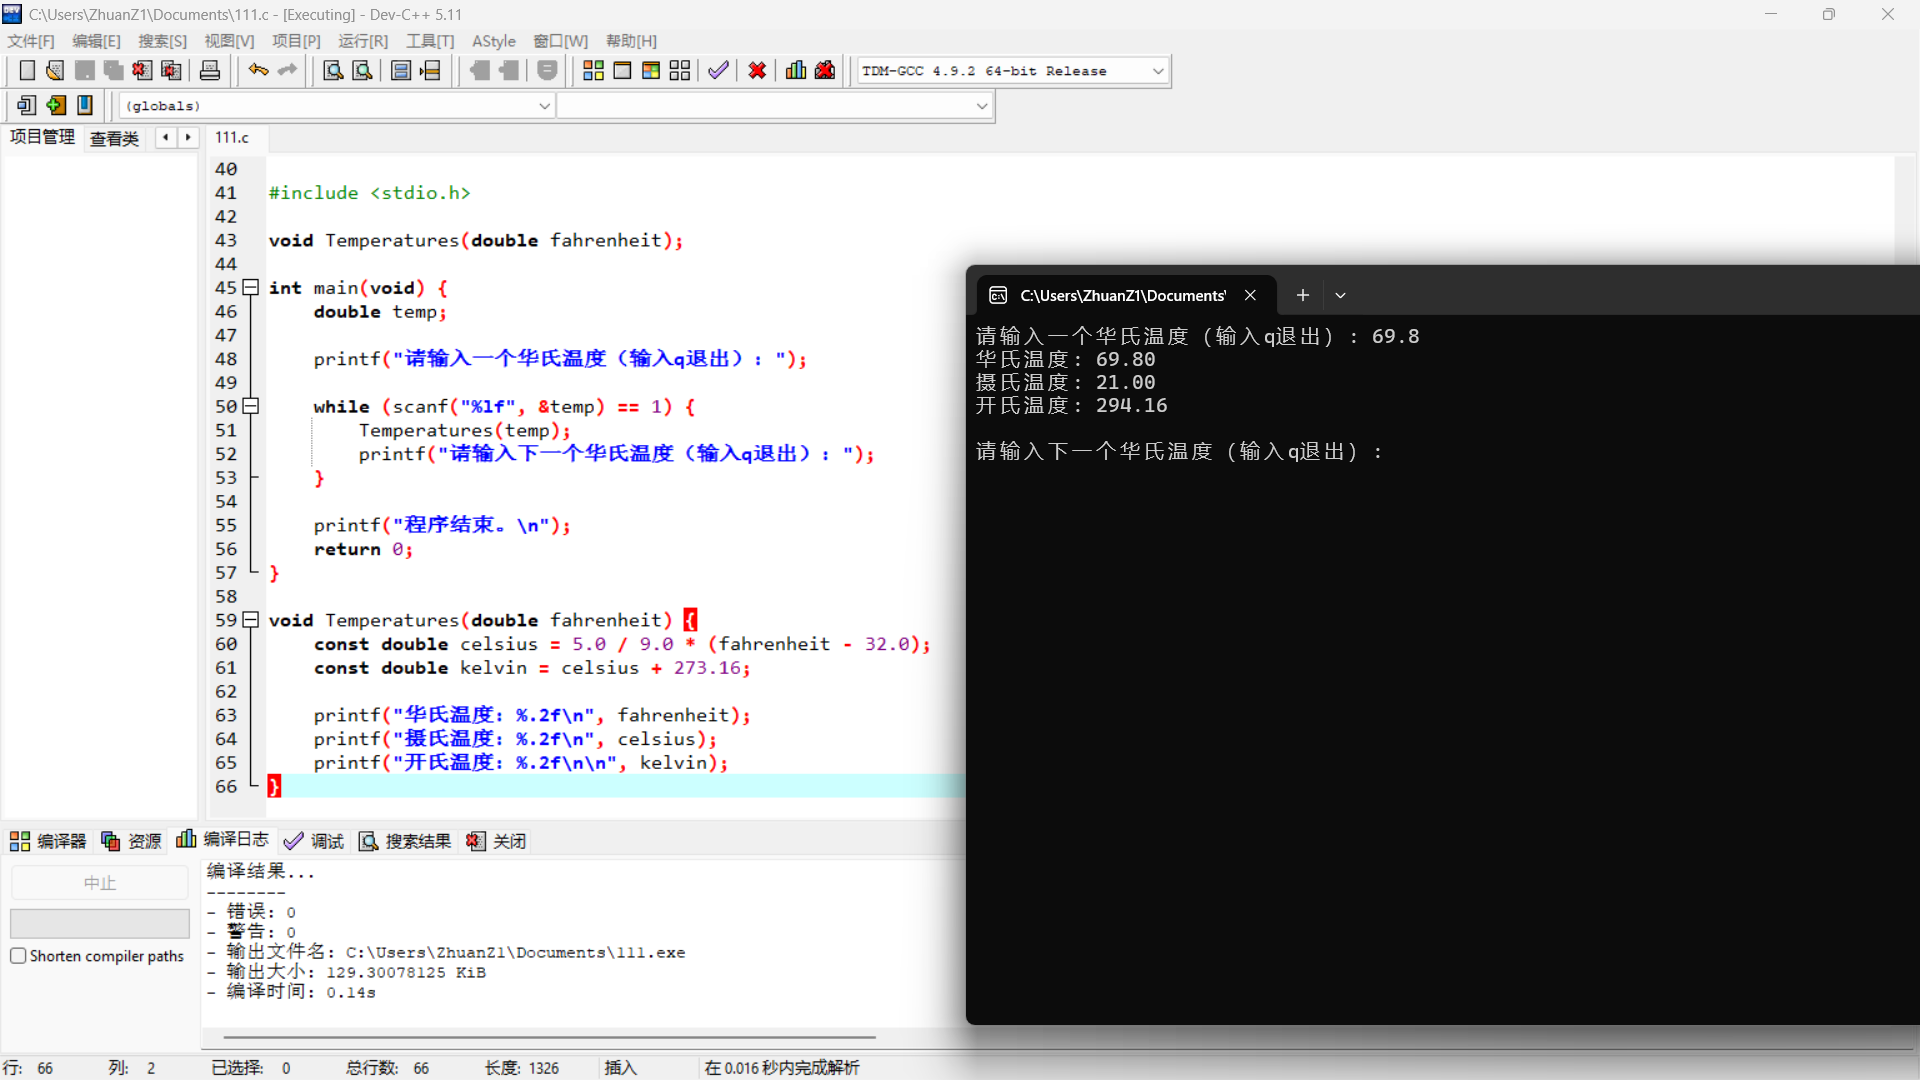Collapse Temperatures function fold at line 59
This screenshot has height=1080, width=1920.
tap(251, 620)
